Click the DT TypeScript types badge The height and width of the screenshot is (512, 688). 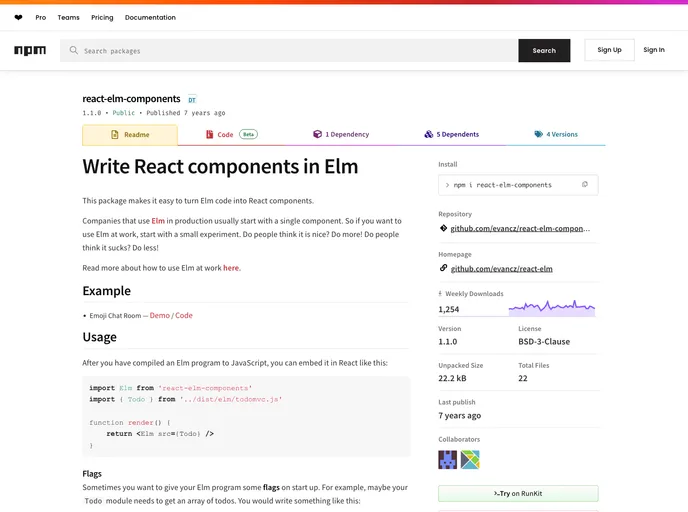click(192, 100)
